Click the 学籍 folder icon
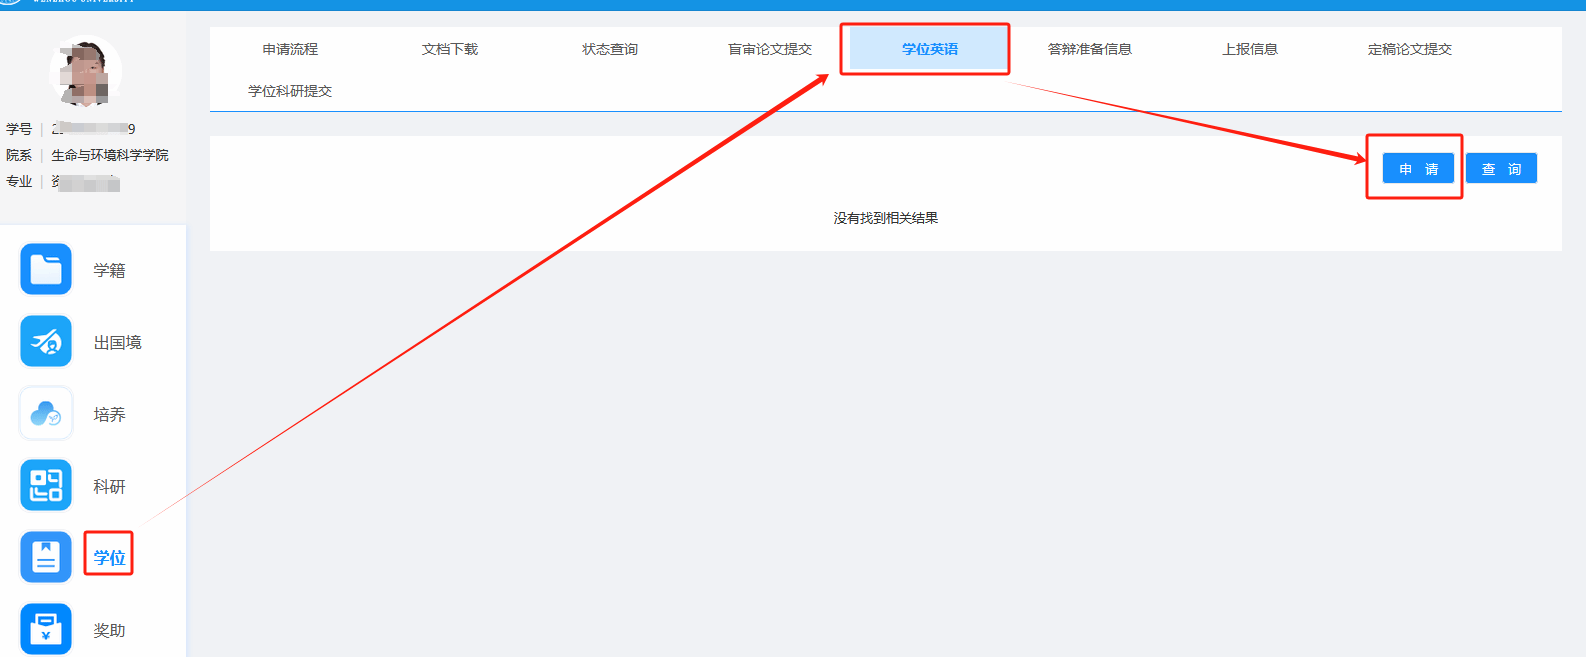 click(46, 270)
